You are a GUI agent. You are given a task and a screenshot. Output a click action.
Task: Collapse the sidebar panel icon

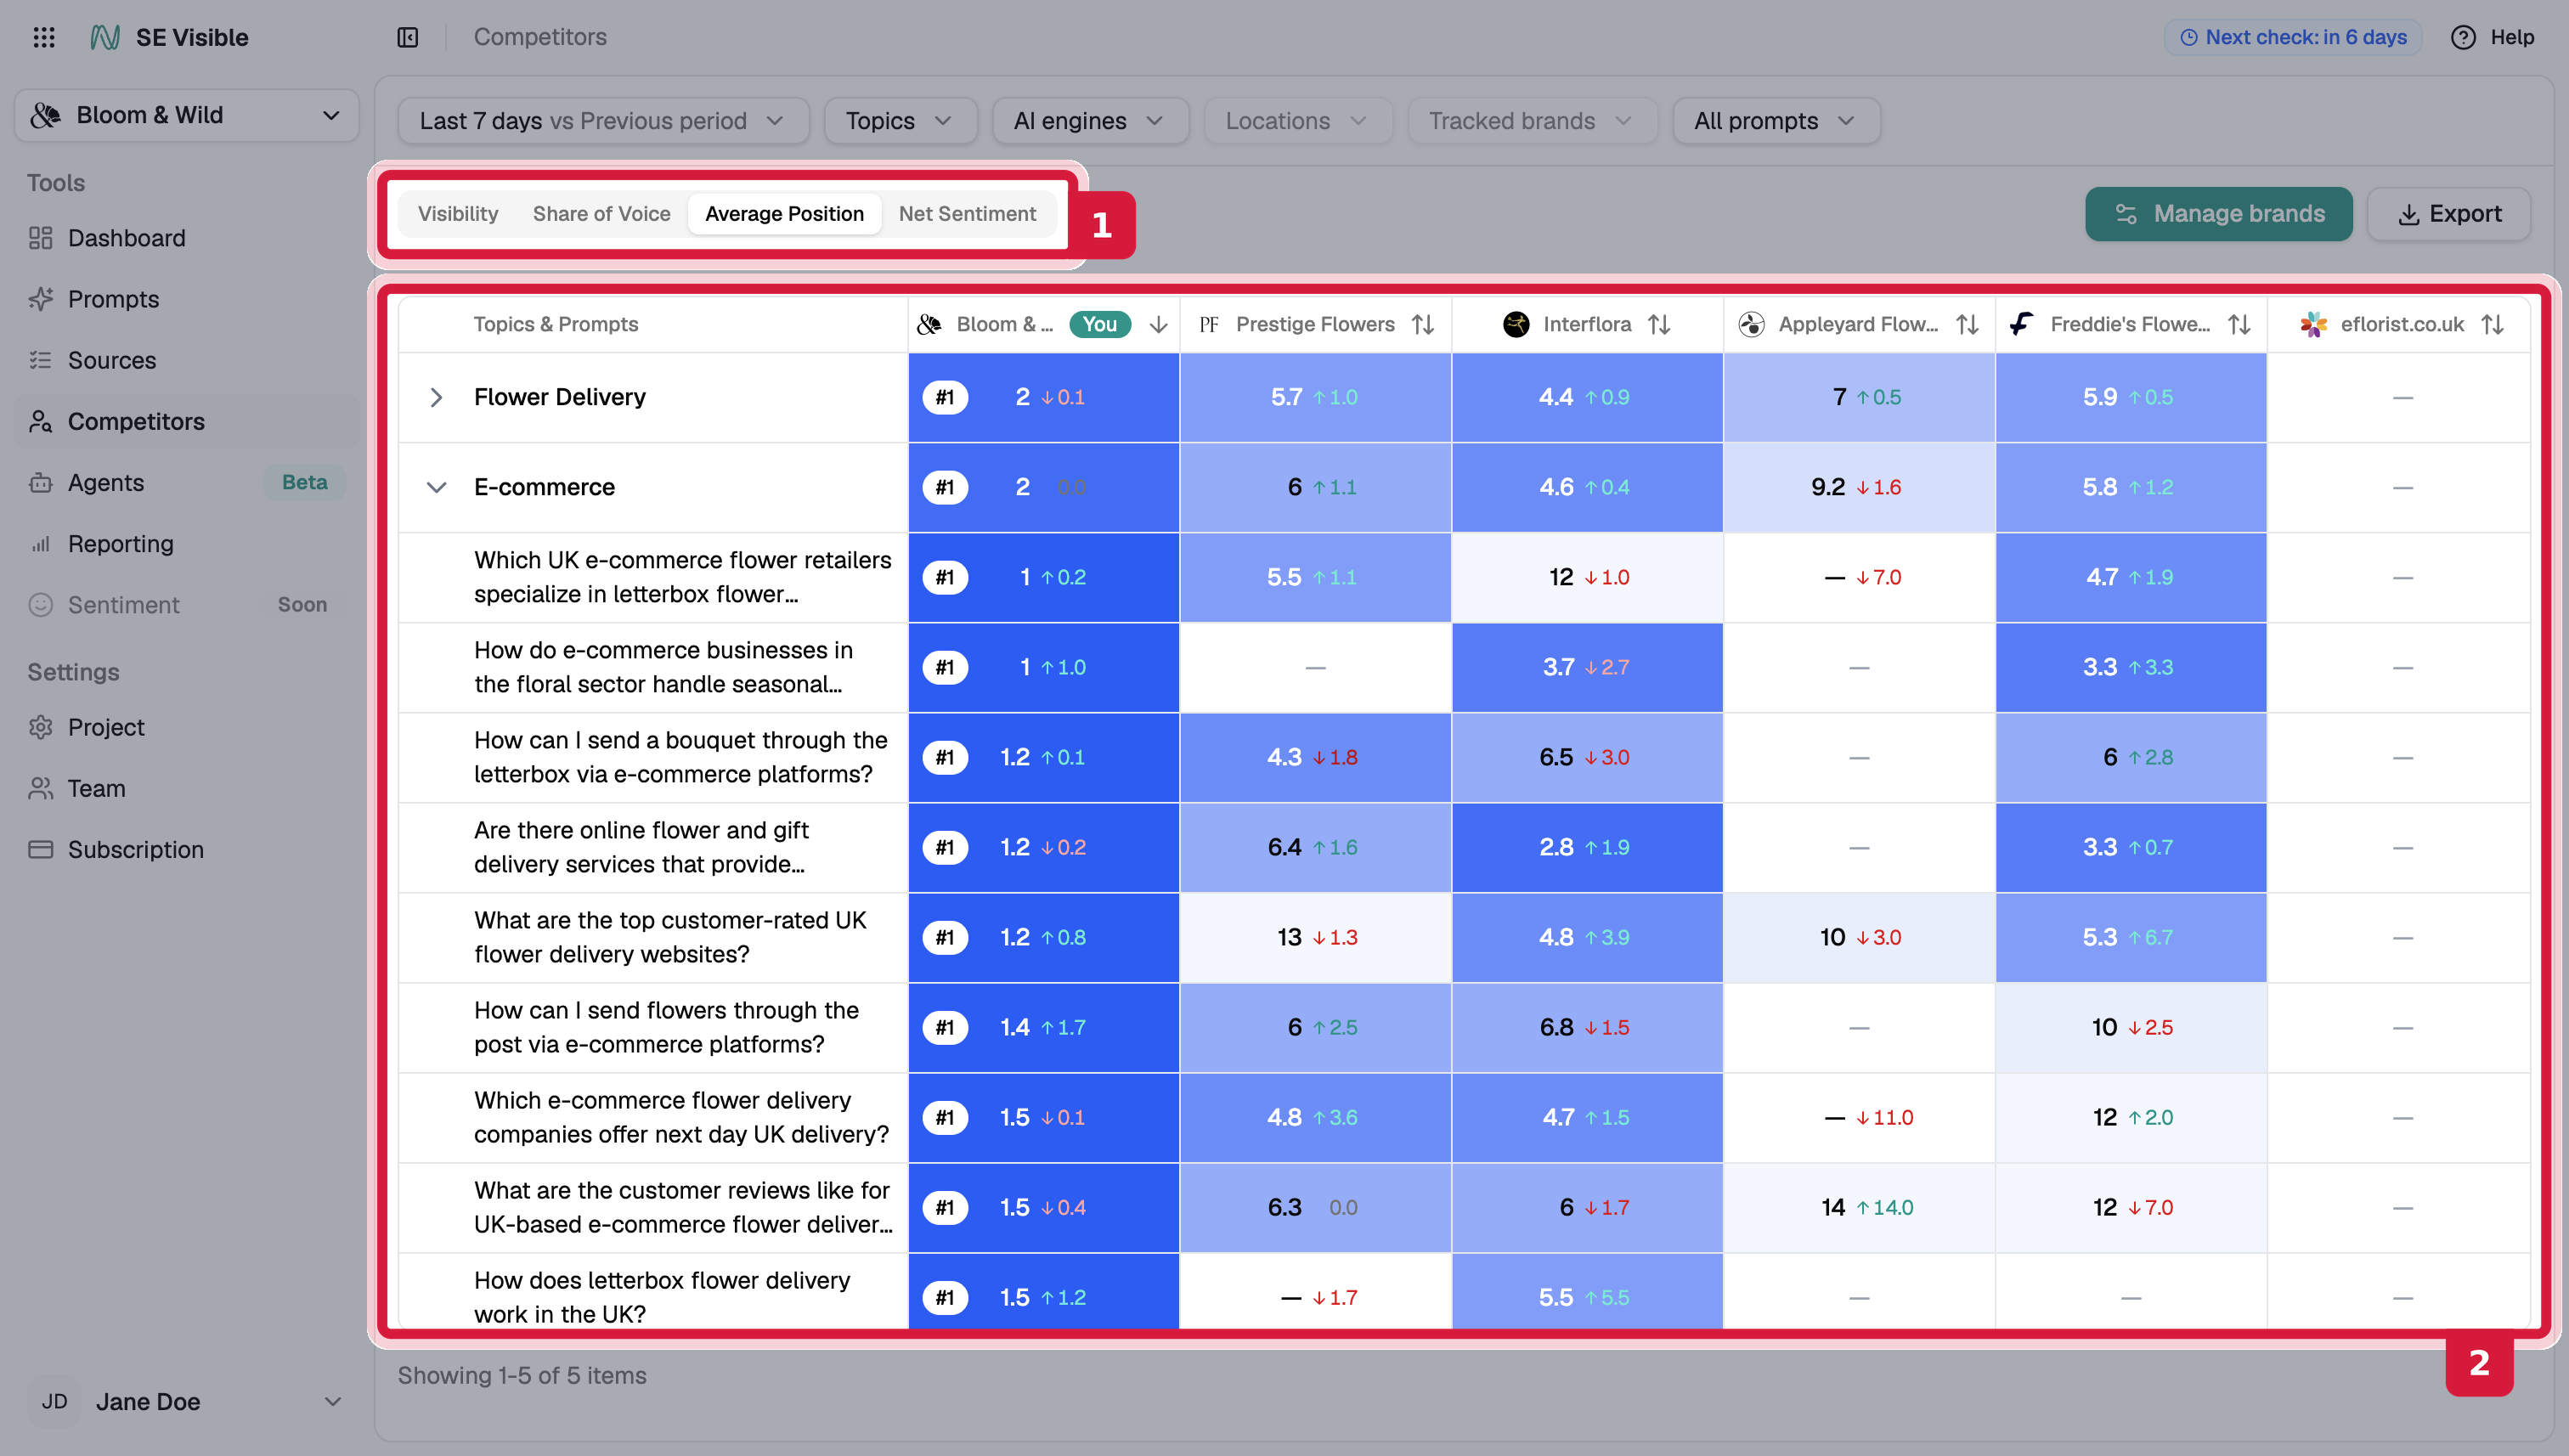click(407, 37)
